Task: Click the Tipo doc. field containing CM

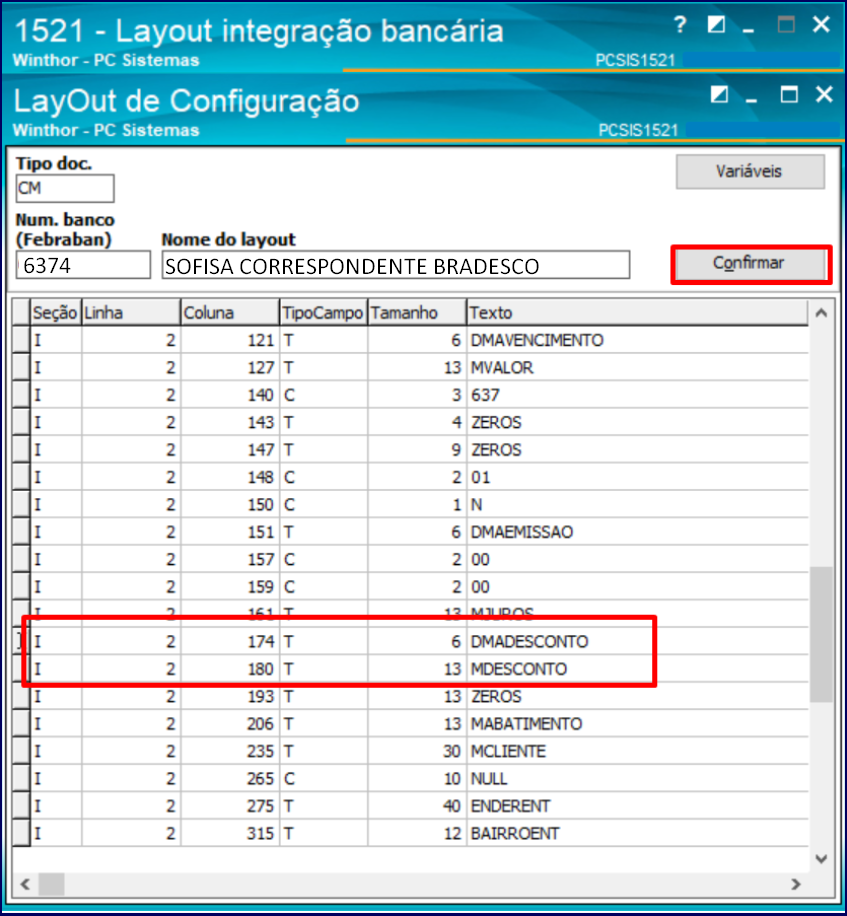Action: click(x=65, y=188)
